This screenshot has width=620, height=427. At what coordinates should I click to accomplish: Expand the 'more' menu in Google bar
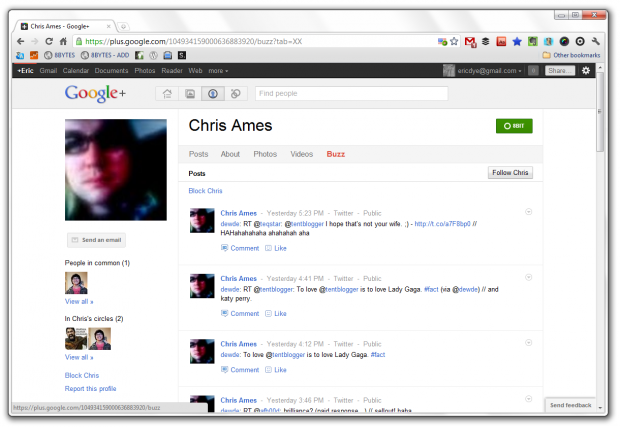coord(218,71)
